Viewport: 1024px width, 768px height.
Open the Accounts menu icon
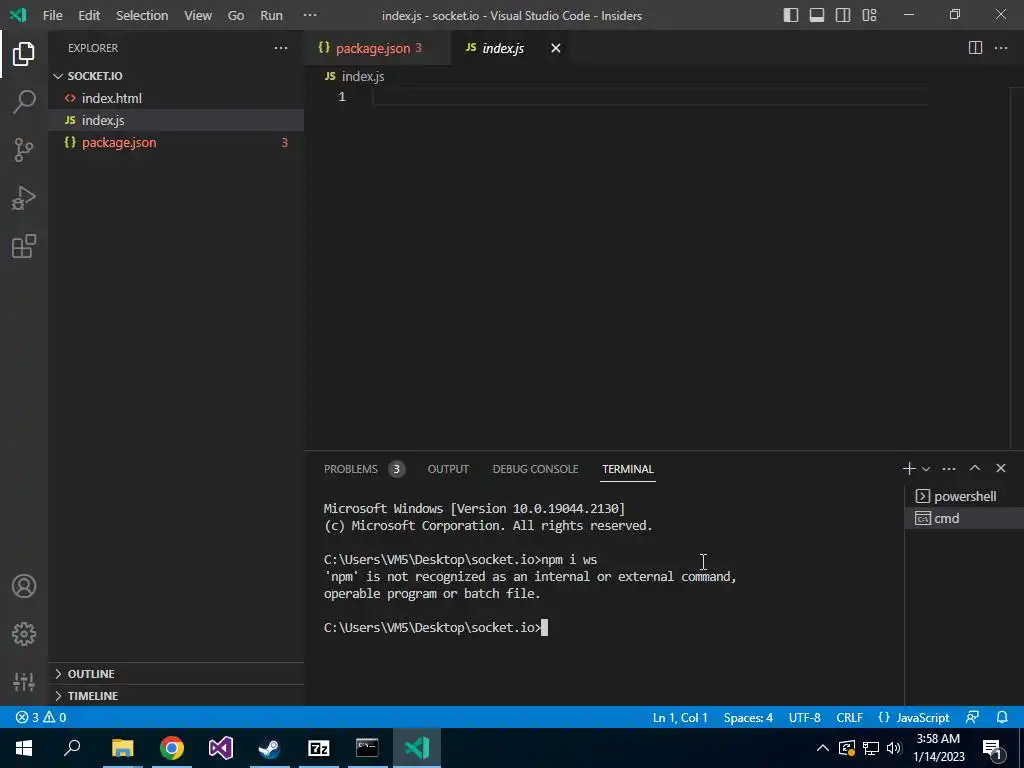tap(24, 586)
